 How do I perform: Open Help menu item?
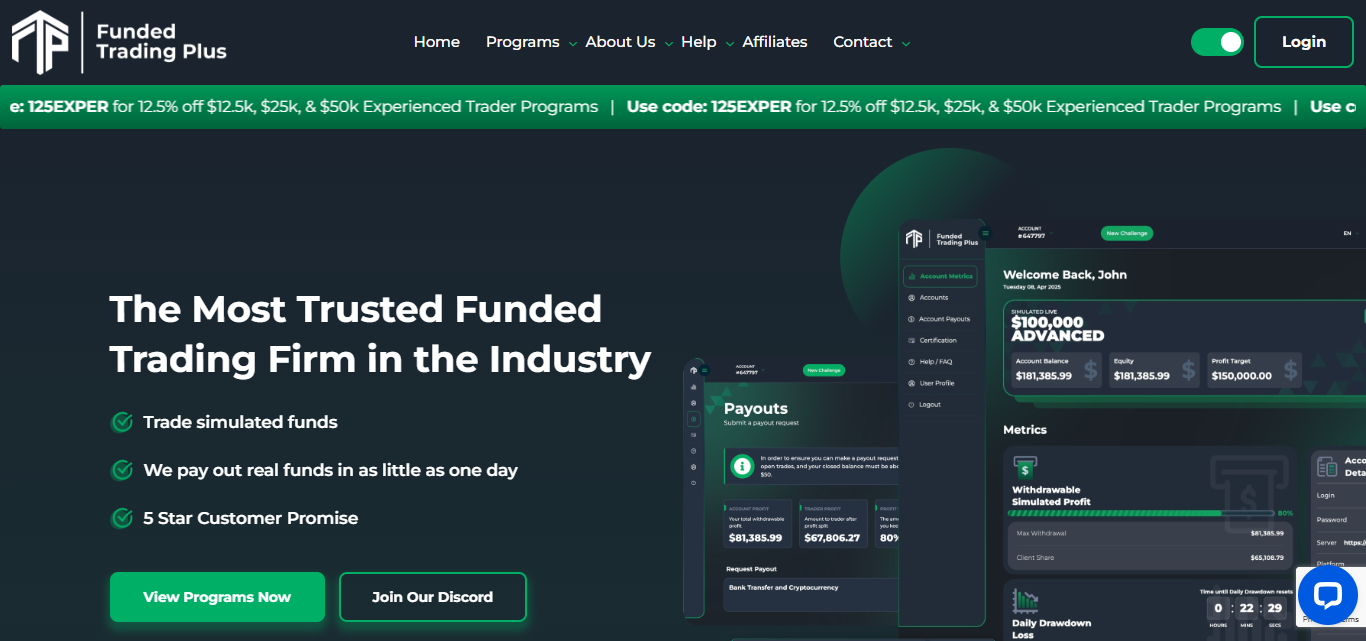point(698,42)
